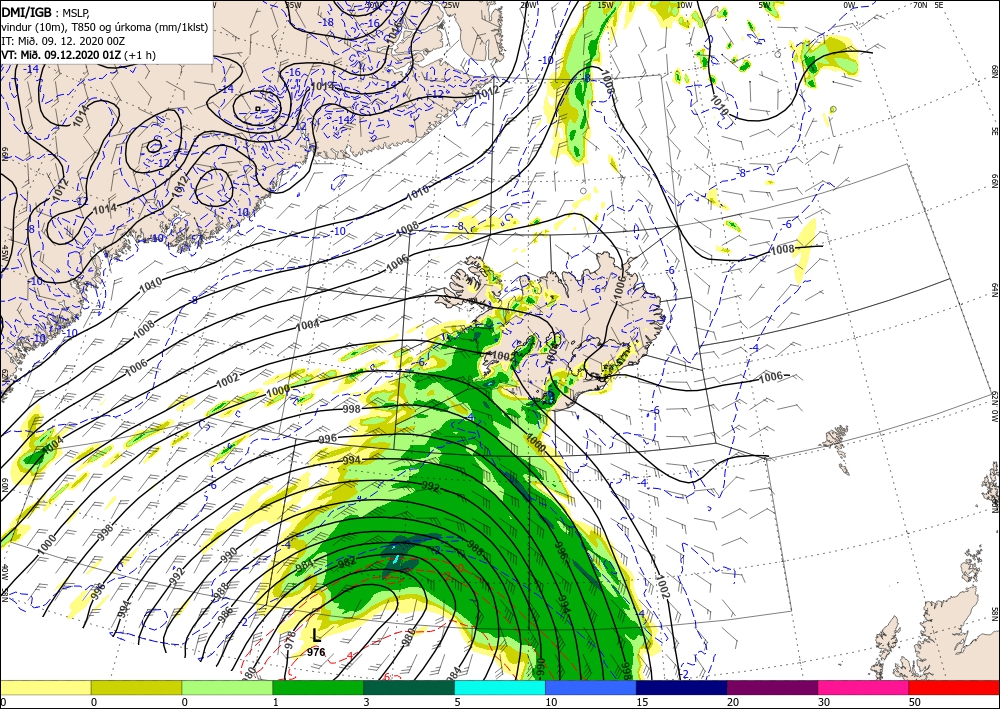Viewport: 1000px width, 709px height.
Task: Click the "L" low-pressure center marker
Action: (316, 635)
